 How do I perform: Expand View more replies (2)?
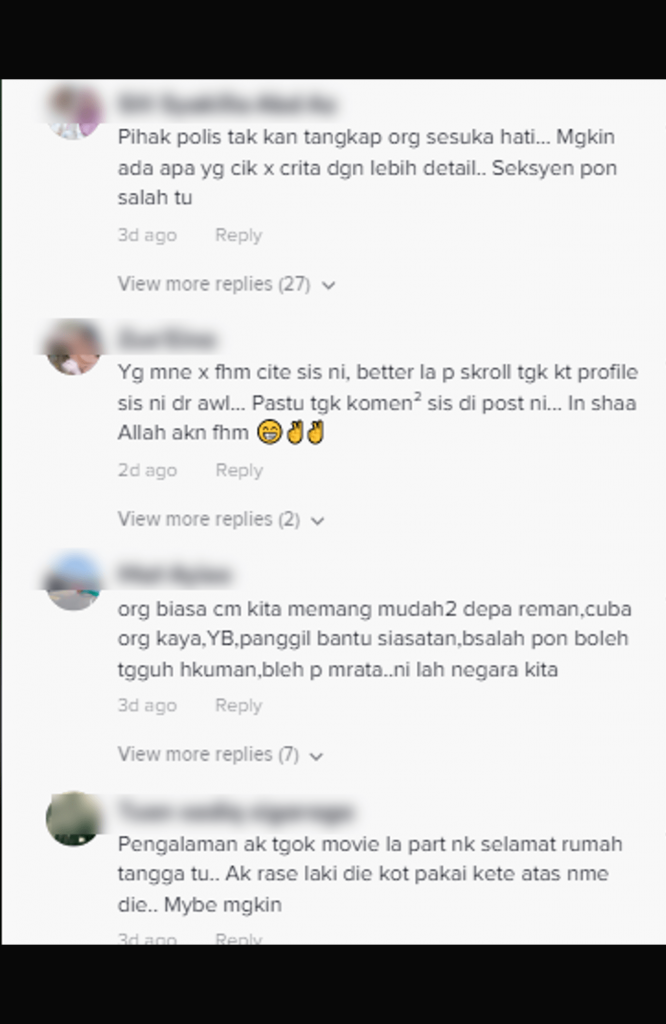(x=221, y=519)
